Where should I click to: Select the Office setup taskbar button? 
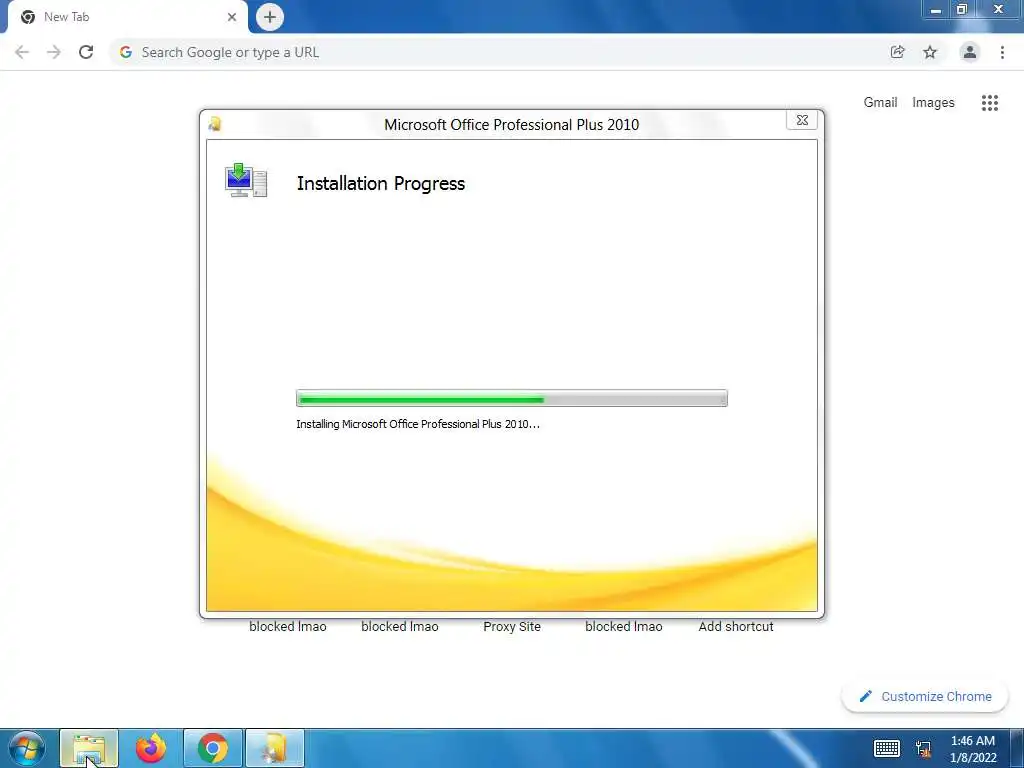point(275,748)
